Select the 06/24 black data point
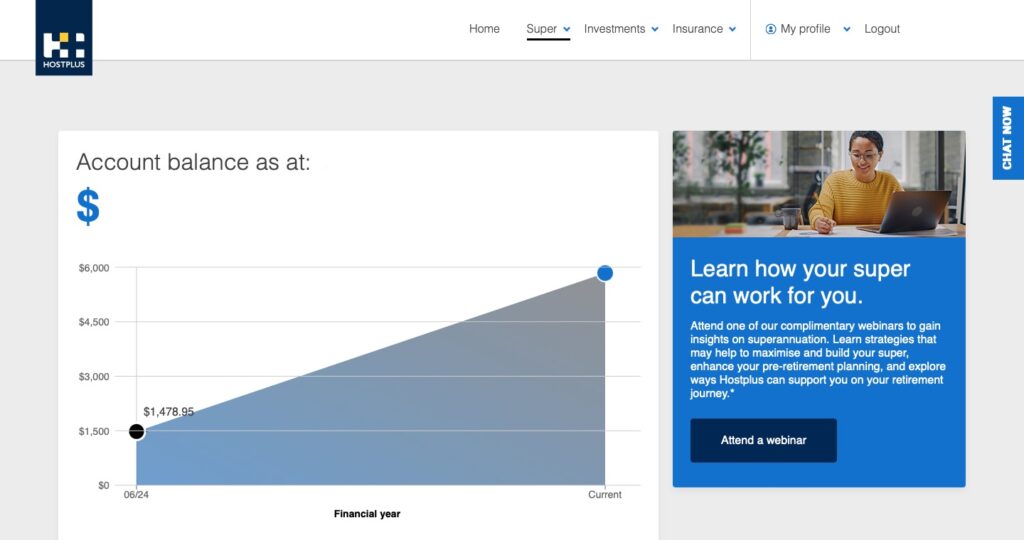Screen dimensions: 1024x540 (x=136, y=431)
